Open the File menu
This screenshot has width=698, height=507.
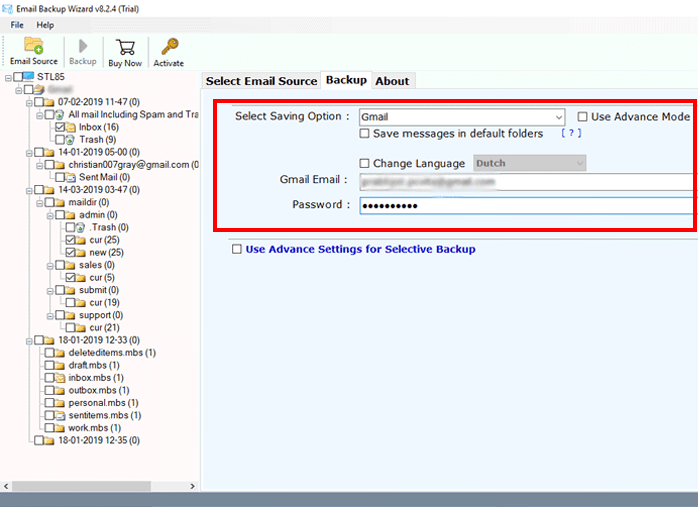pyautogui.click(x=17, y=25)
